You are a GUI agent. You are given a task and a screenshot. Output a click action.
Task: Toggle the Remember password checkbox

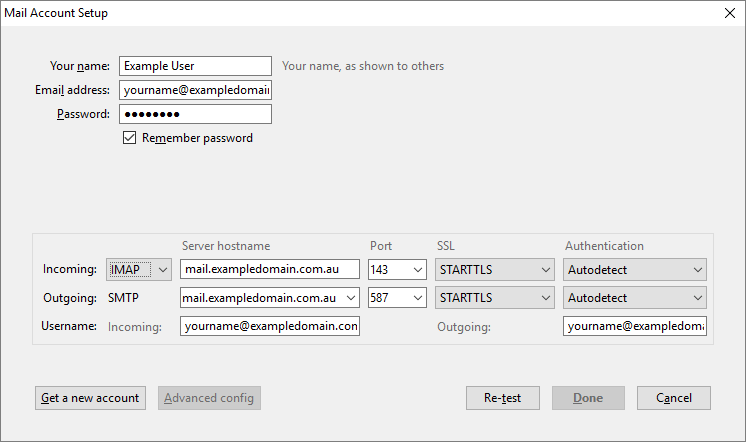pos(129,138)
